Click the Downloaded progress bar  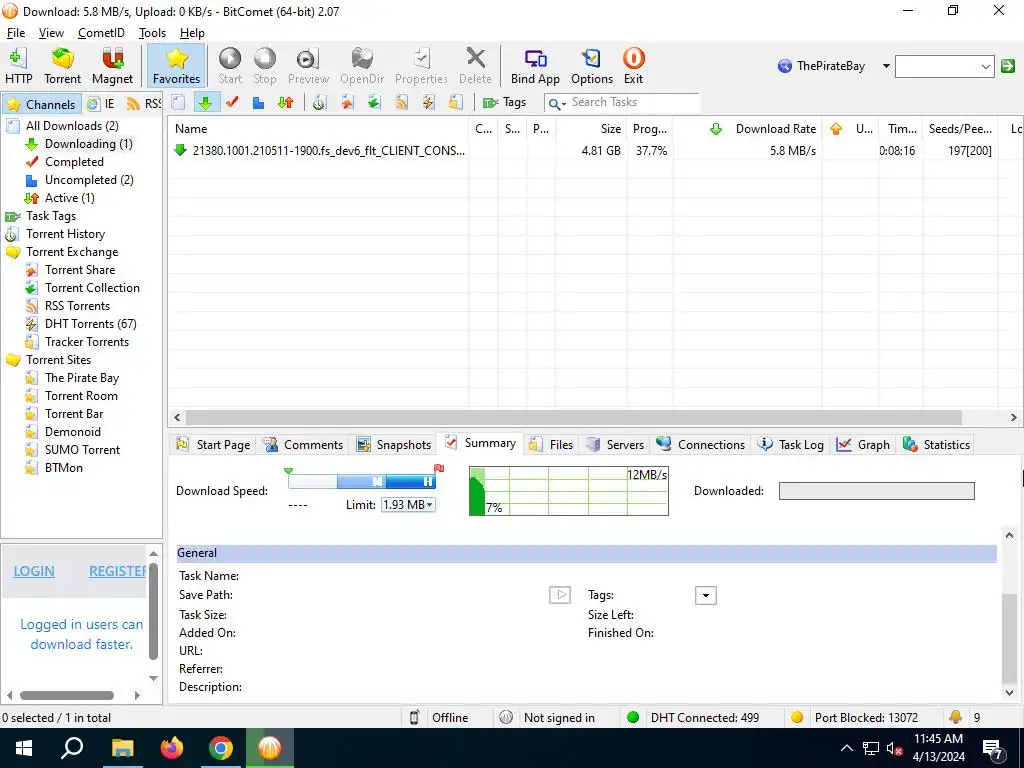[876, 491]
